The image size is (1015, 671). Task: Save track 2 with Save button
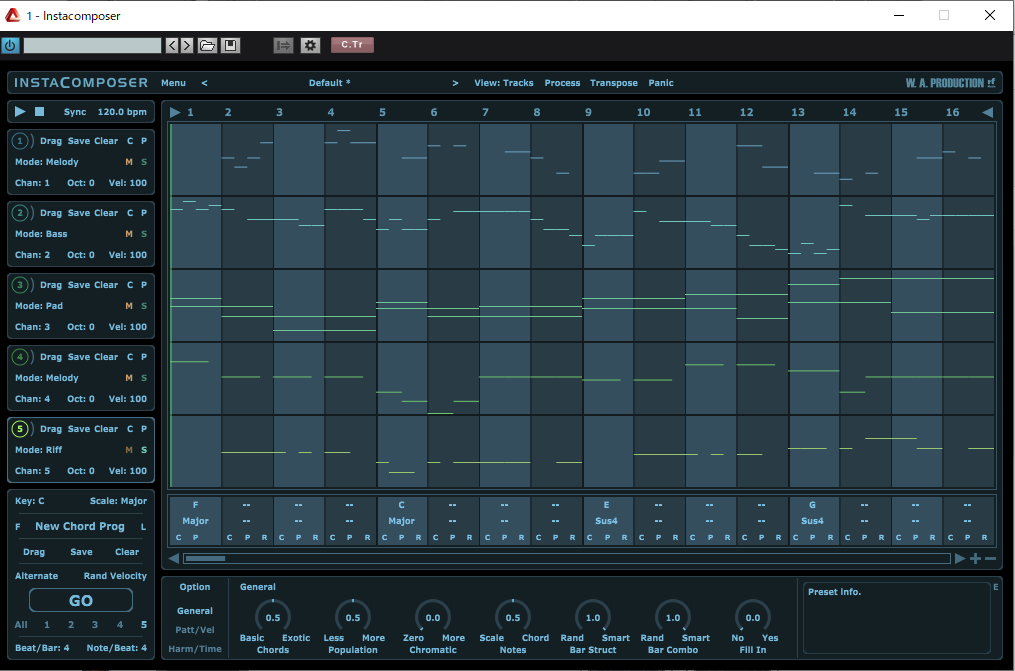pyautogui.click(x=79, y=212)
